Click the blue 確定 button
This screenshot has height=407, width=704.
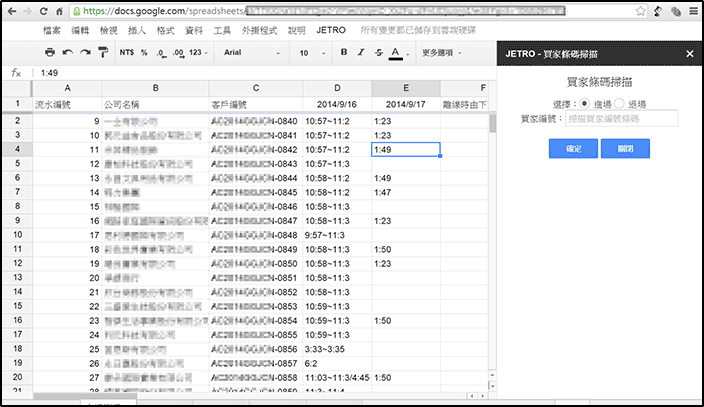point(572,148)
